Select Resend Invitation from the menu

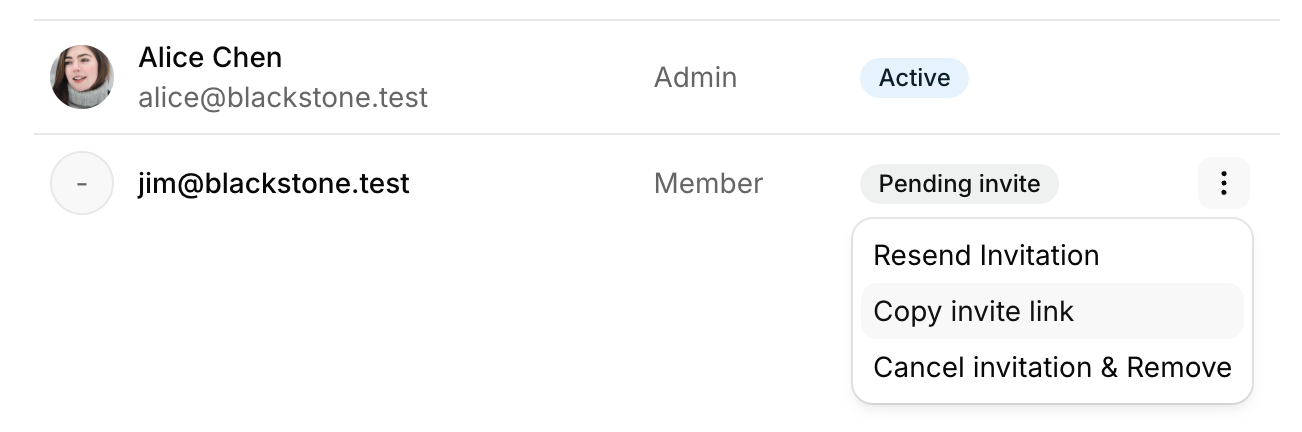[986, 255]
